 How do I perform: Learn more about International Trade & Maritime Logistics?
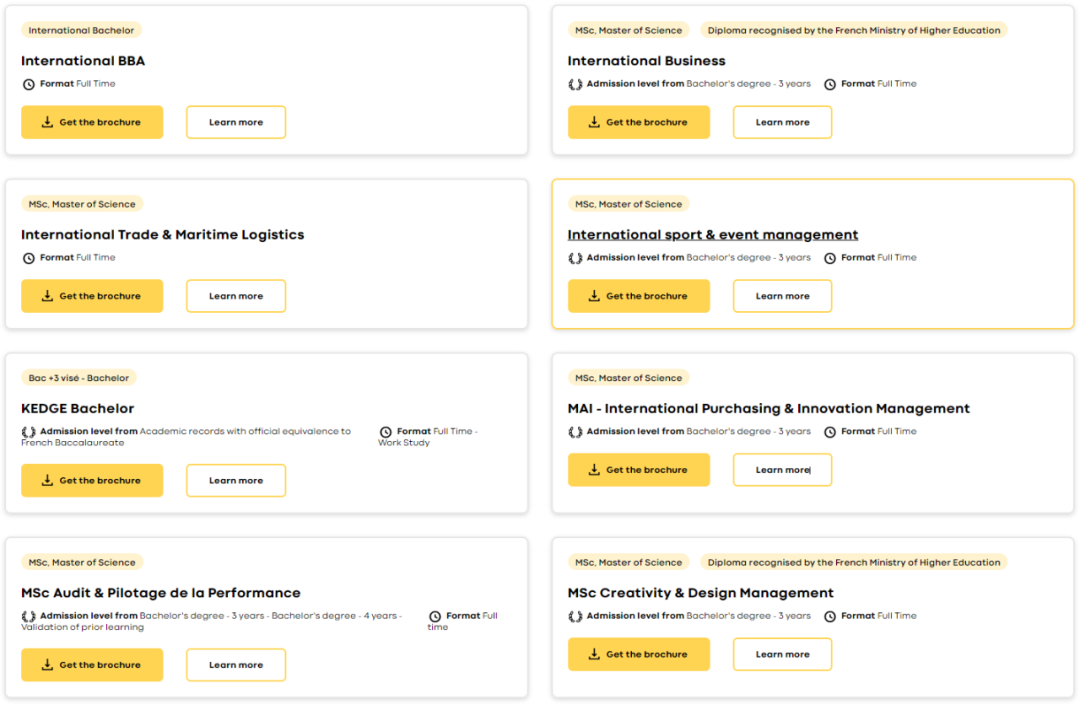236,296
